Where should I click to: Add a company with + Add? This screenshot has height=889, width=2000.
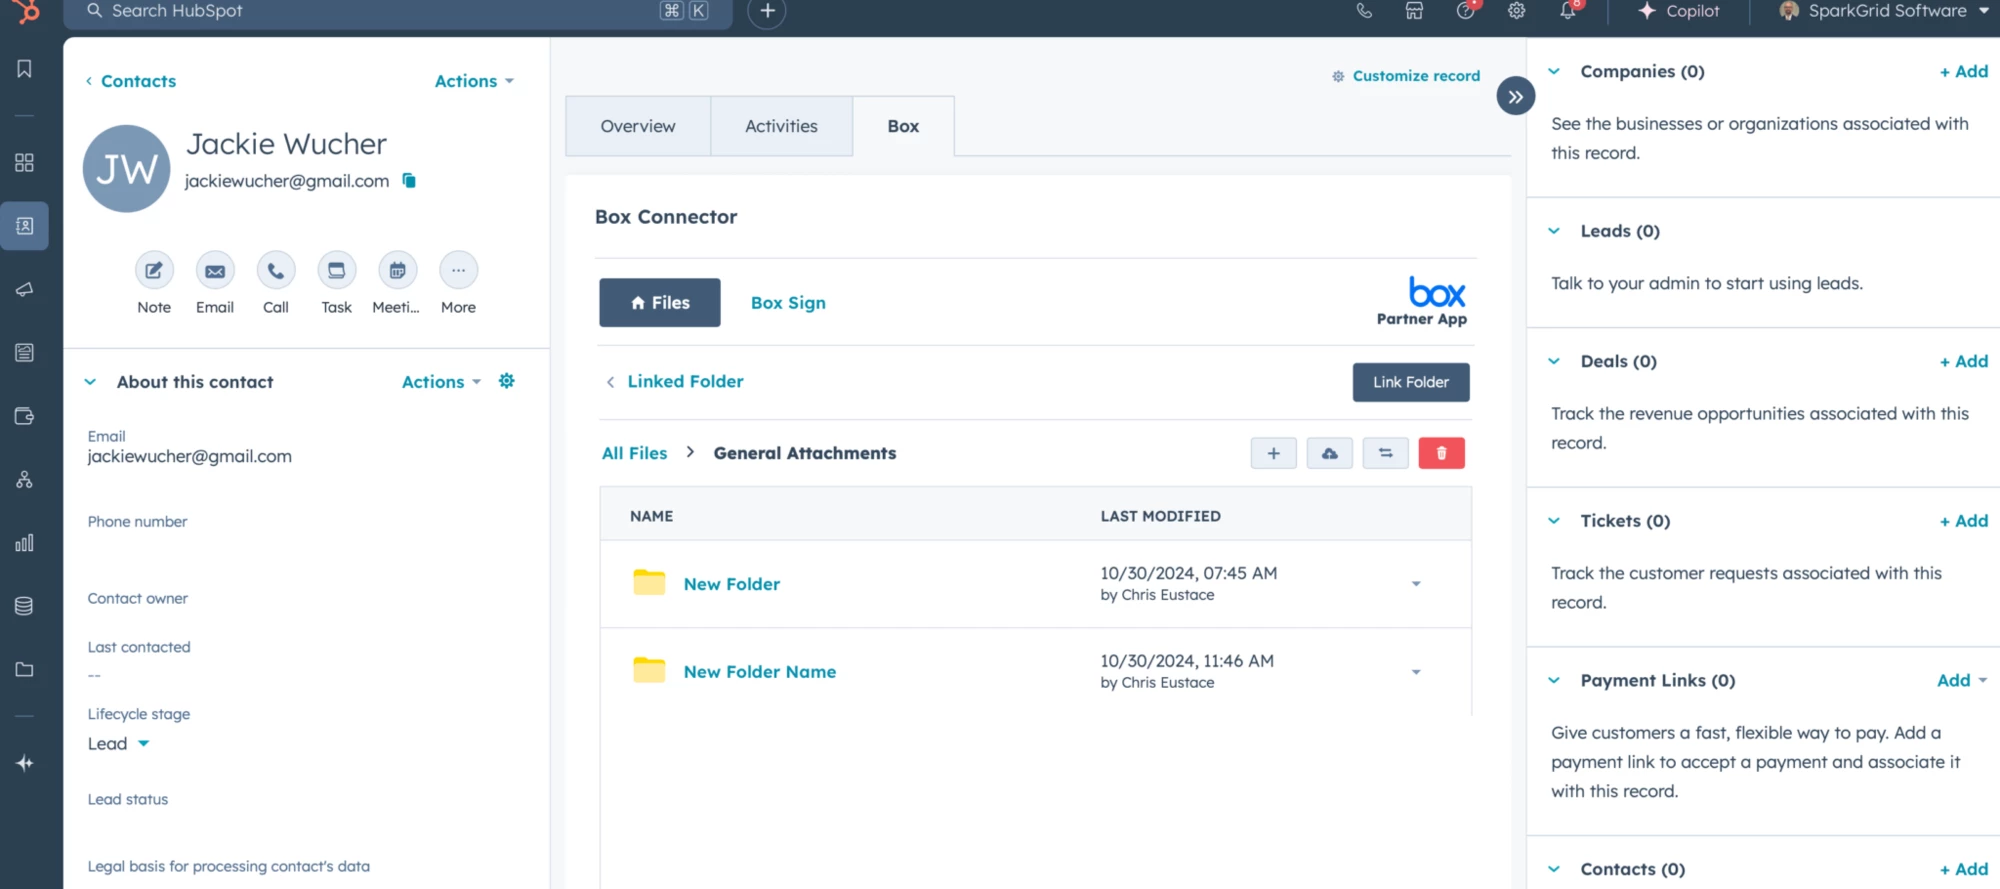(x=1964, y=71)
